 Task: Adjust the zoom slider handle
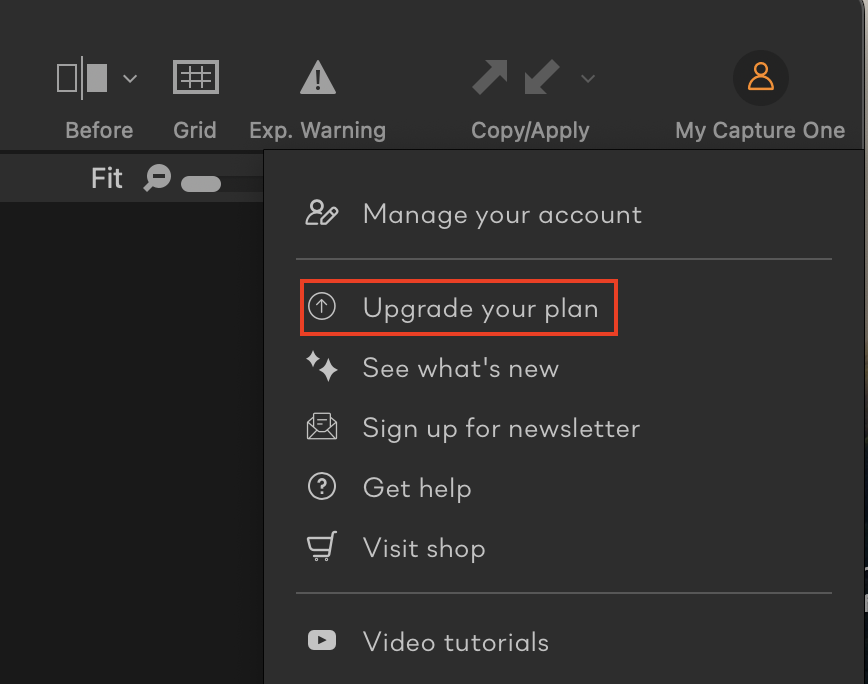[x=201, y=184]
